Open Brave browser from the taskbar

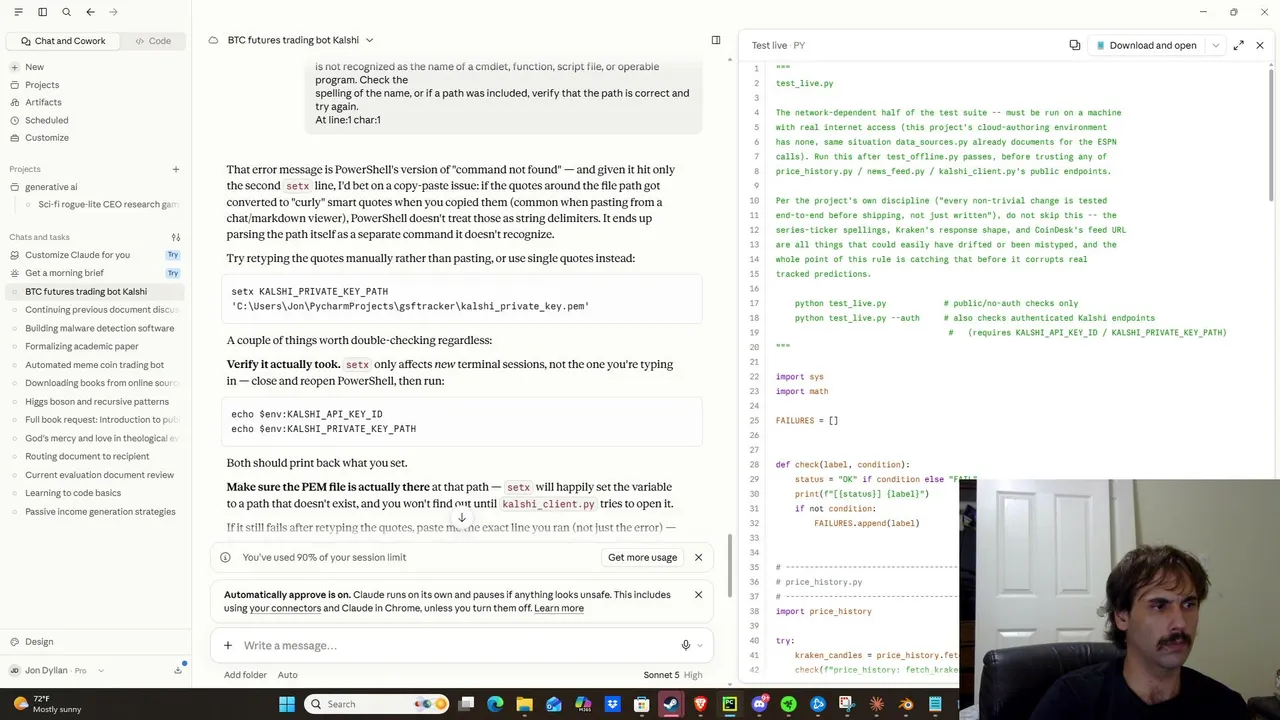point(700,704)
